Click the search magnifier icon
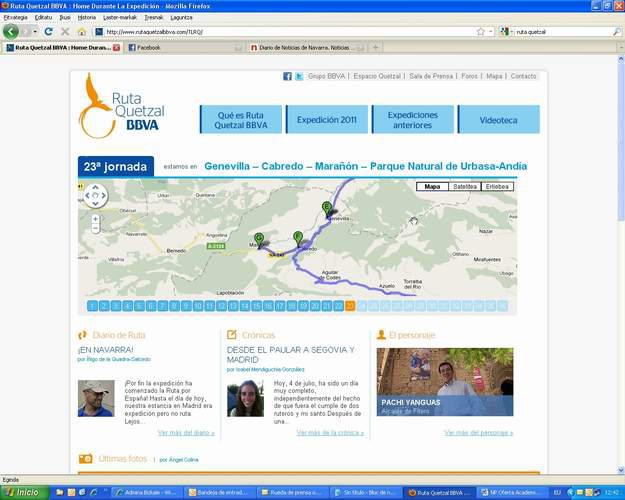Image resolution: width=625 pixels, height=500 pixels. 617,31
